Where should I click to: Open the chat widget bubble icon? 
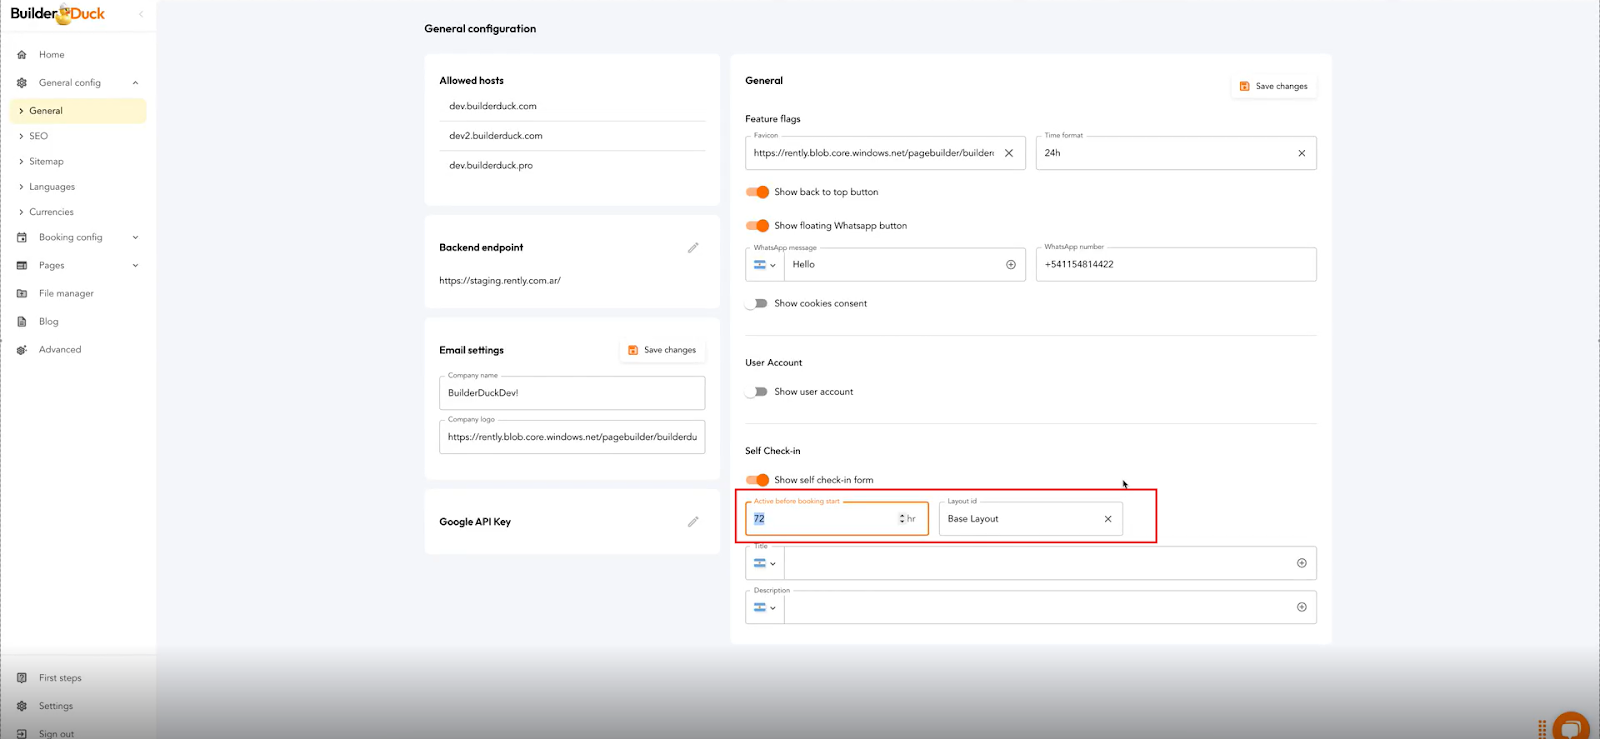click(1570, 727)
